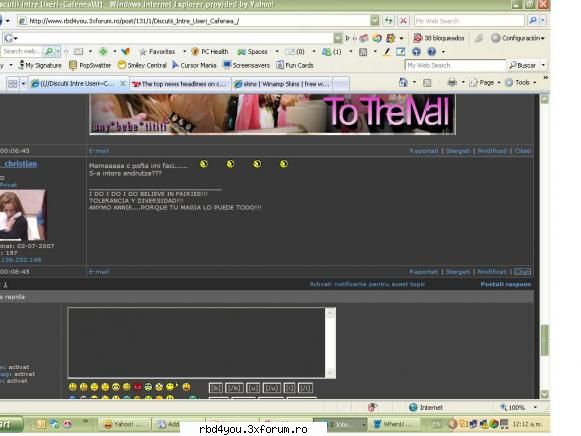
Task: Click the blue help question icon
Action: tap(431, 52)
